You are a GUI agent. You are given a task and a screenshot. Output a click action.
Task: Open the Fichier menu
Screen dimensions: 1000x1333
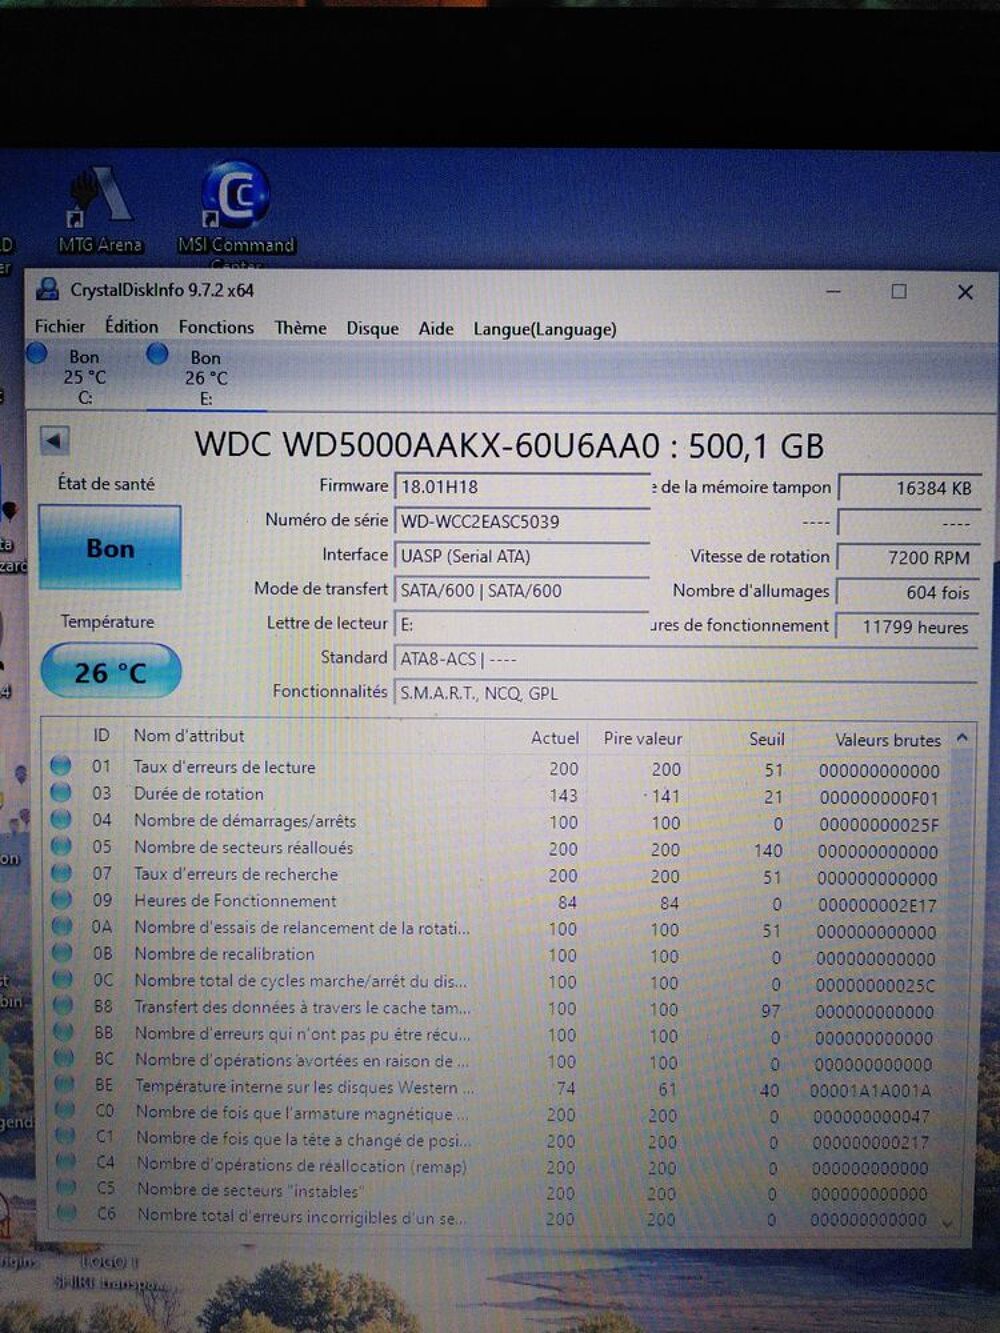coord(60,326)
